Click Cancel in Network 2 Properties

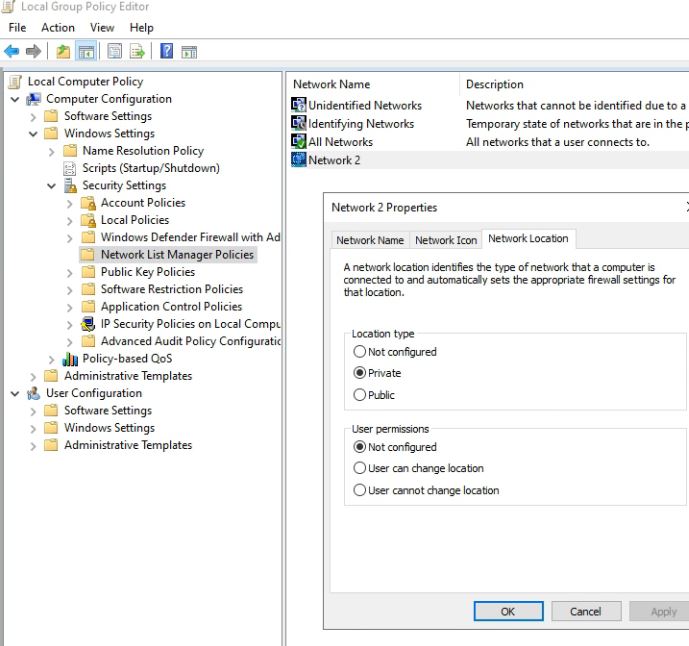coord(586,611)
